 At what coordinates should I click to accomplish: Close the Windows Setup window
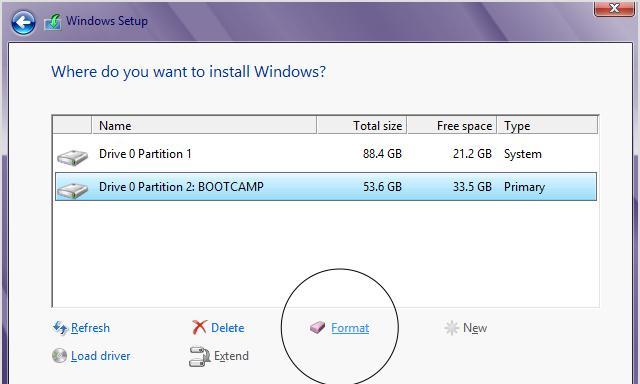tap(614, 8)
